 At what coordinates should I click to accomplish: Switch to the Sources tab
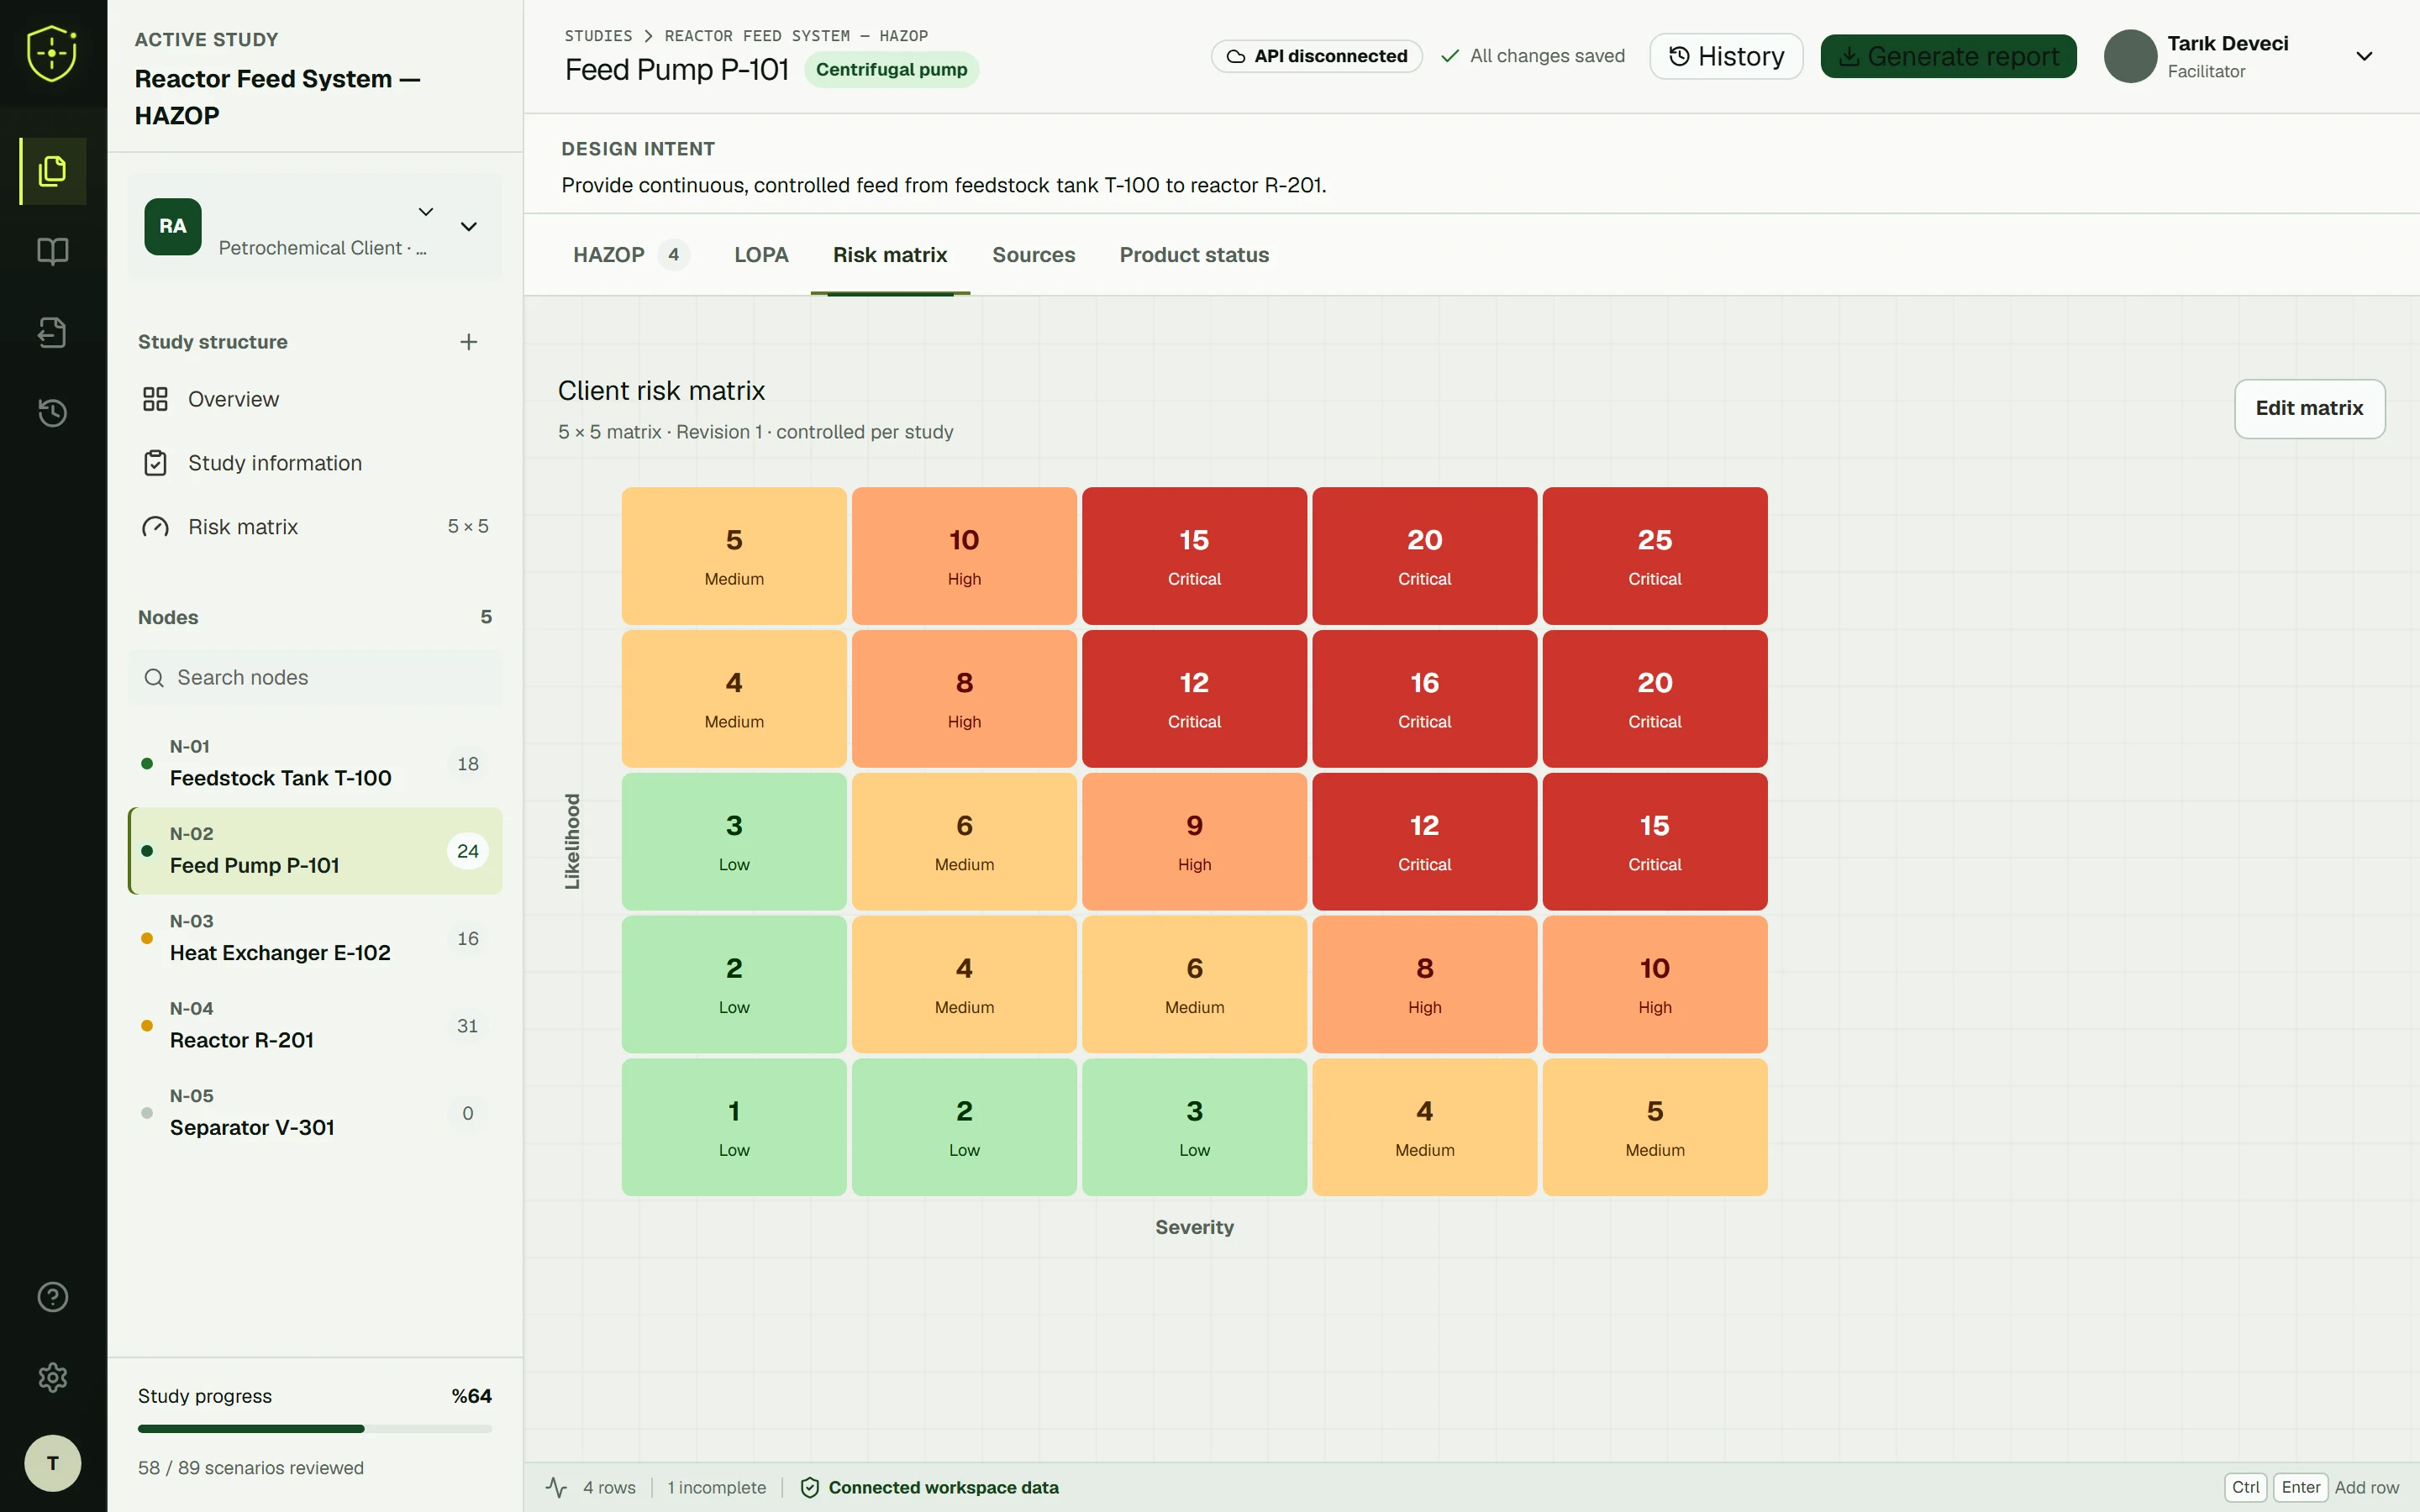coord(1033,255)
